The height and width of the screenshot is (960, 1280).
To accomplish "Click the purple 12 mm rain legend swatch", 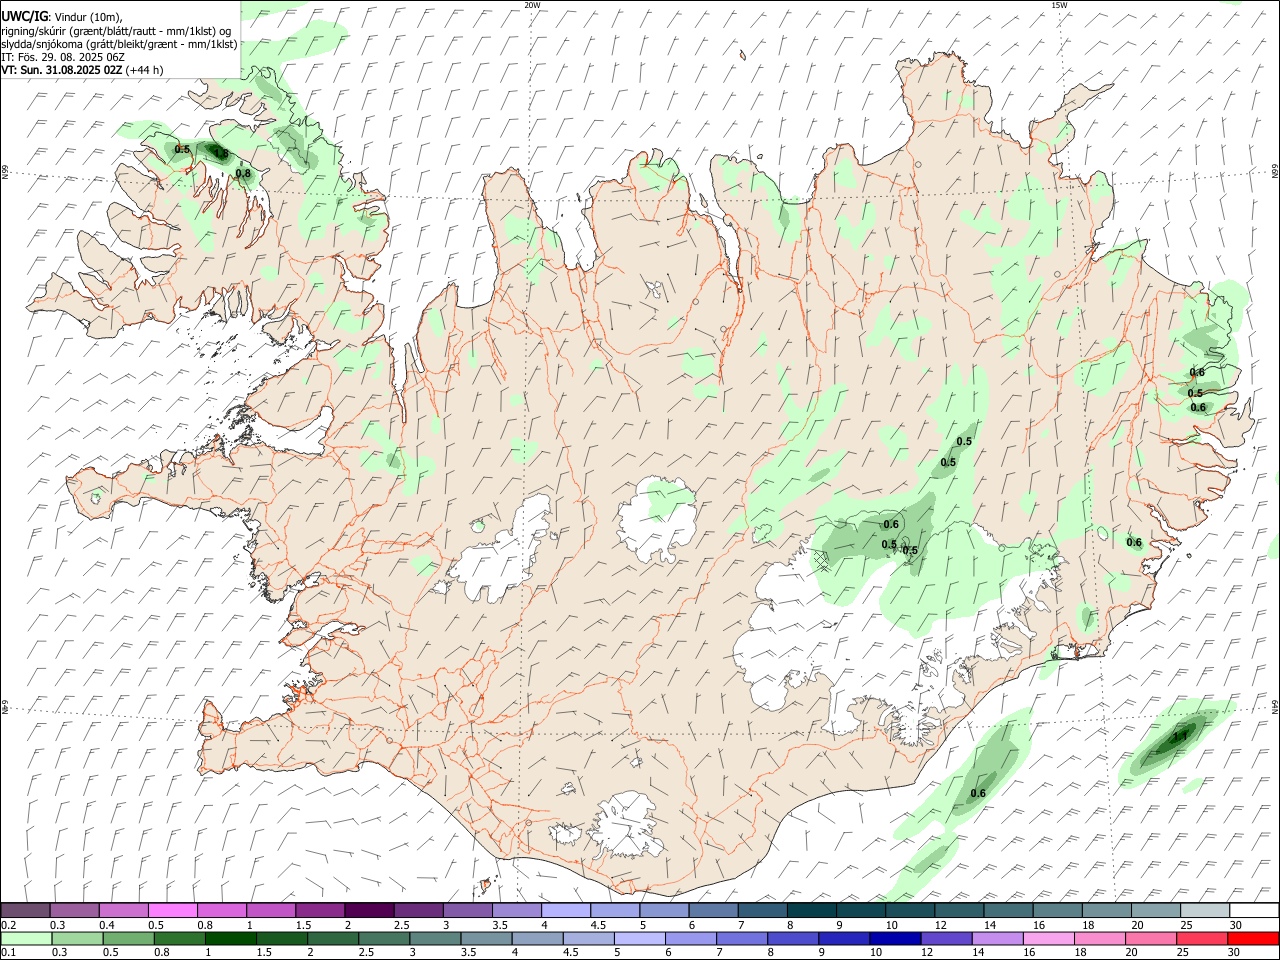I will (946, 938).
